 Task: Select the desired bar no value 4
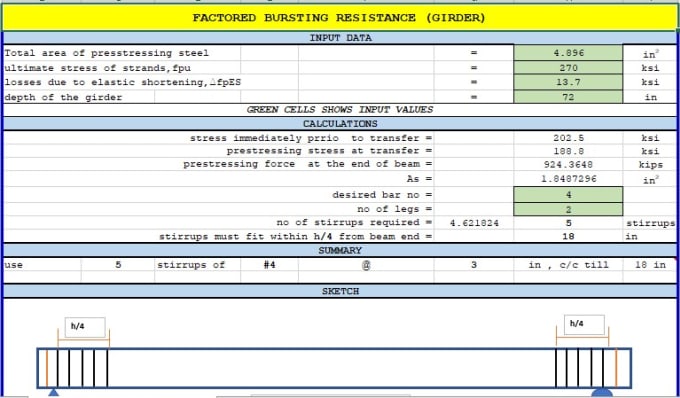(x=568, y=195)
